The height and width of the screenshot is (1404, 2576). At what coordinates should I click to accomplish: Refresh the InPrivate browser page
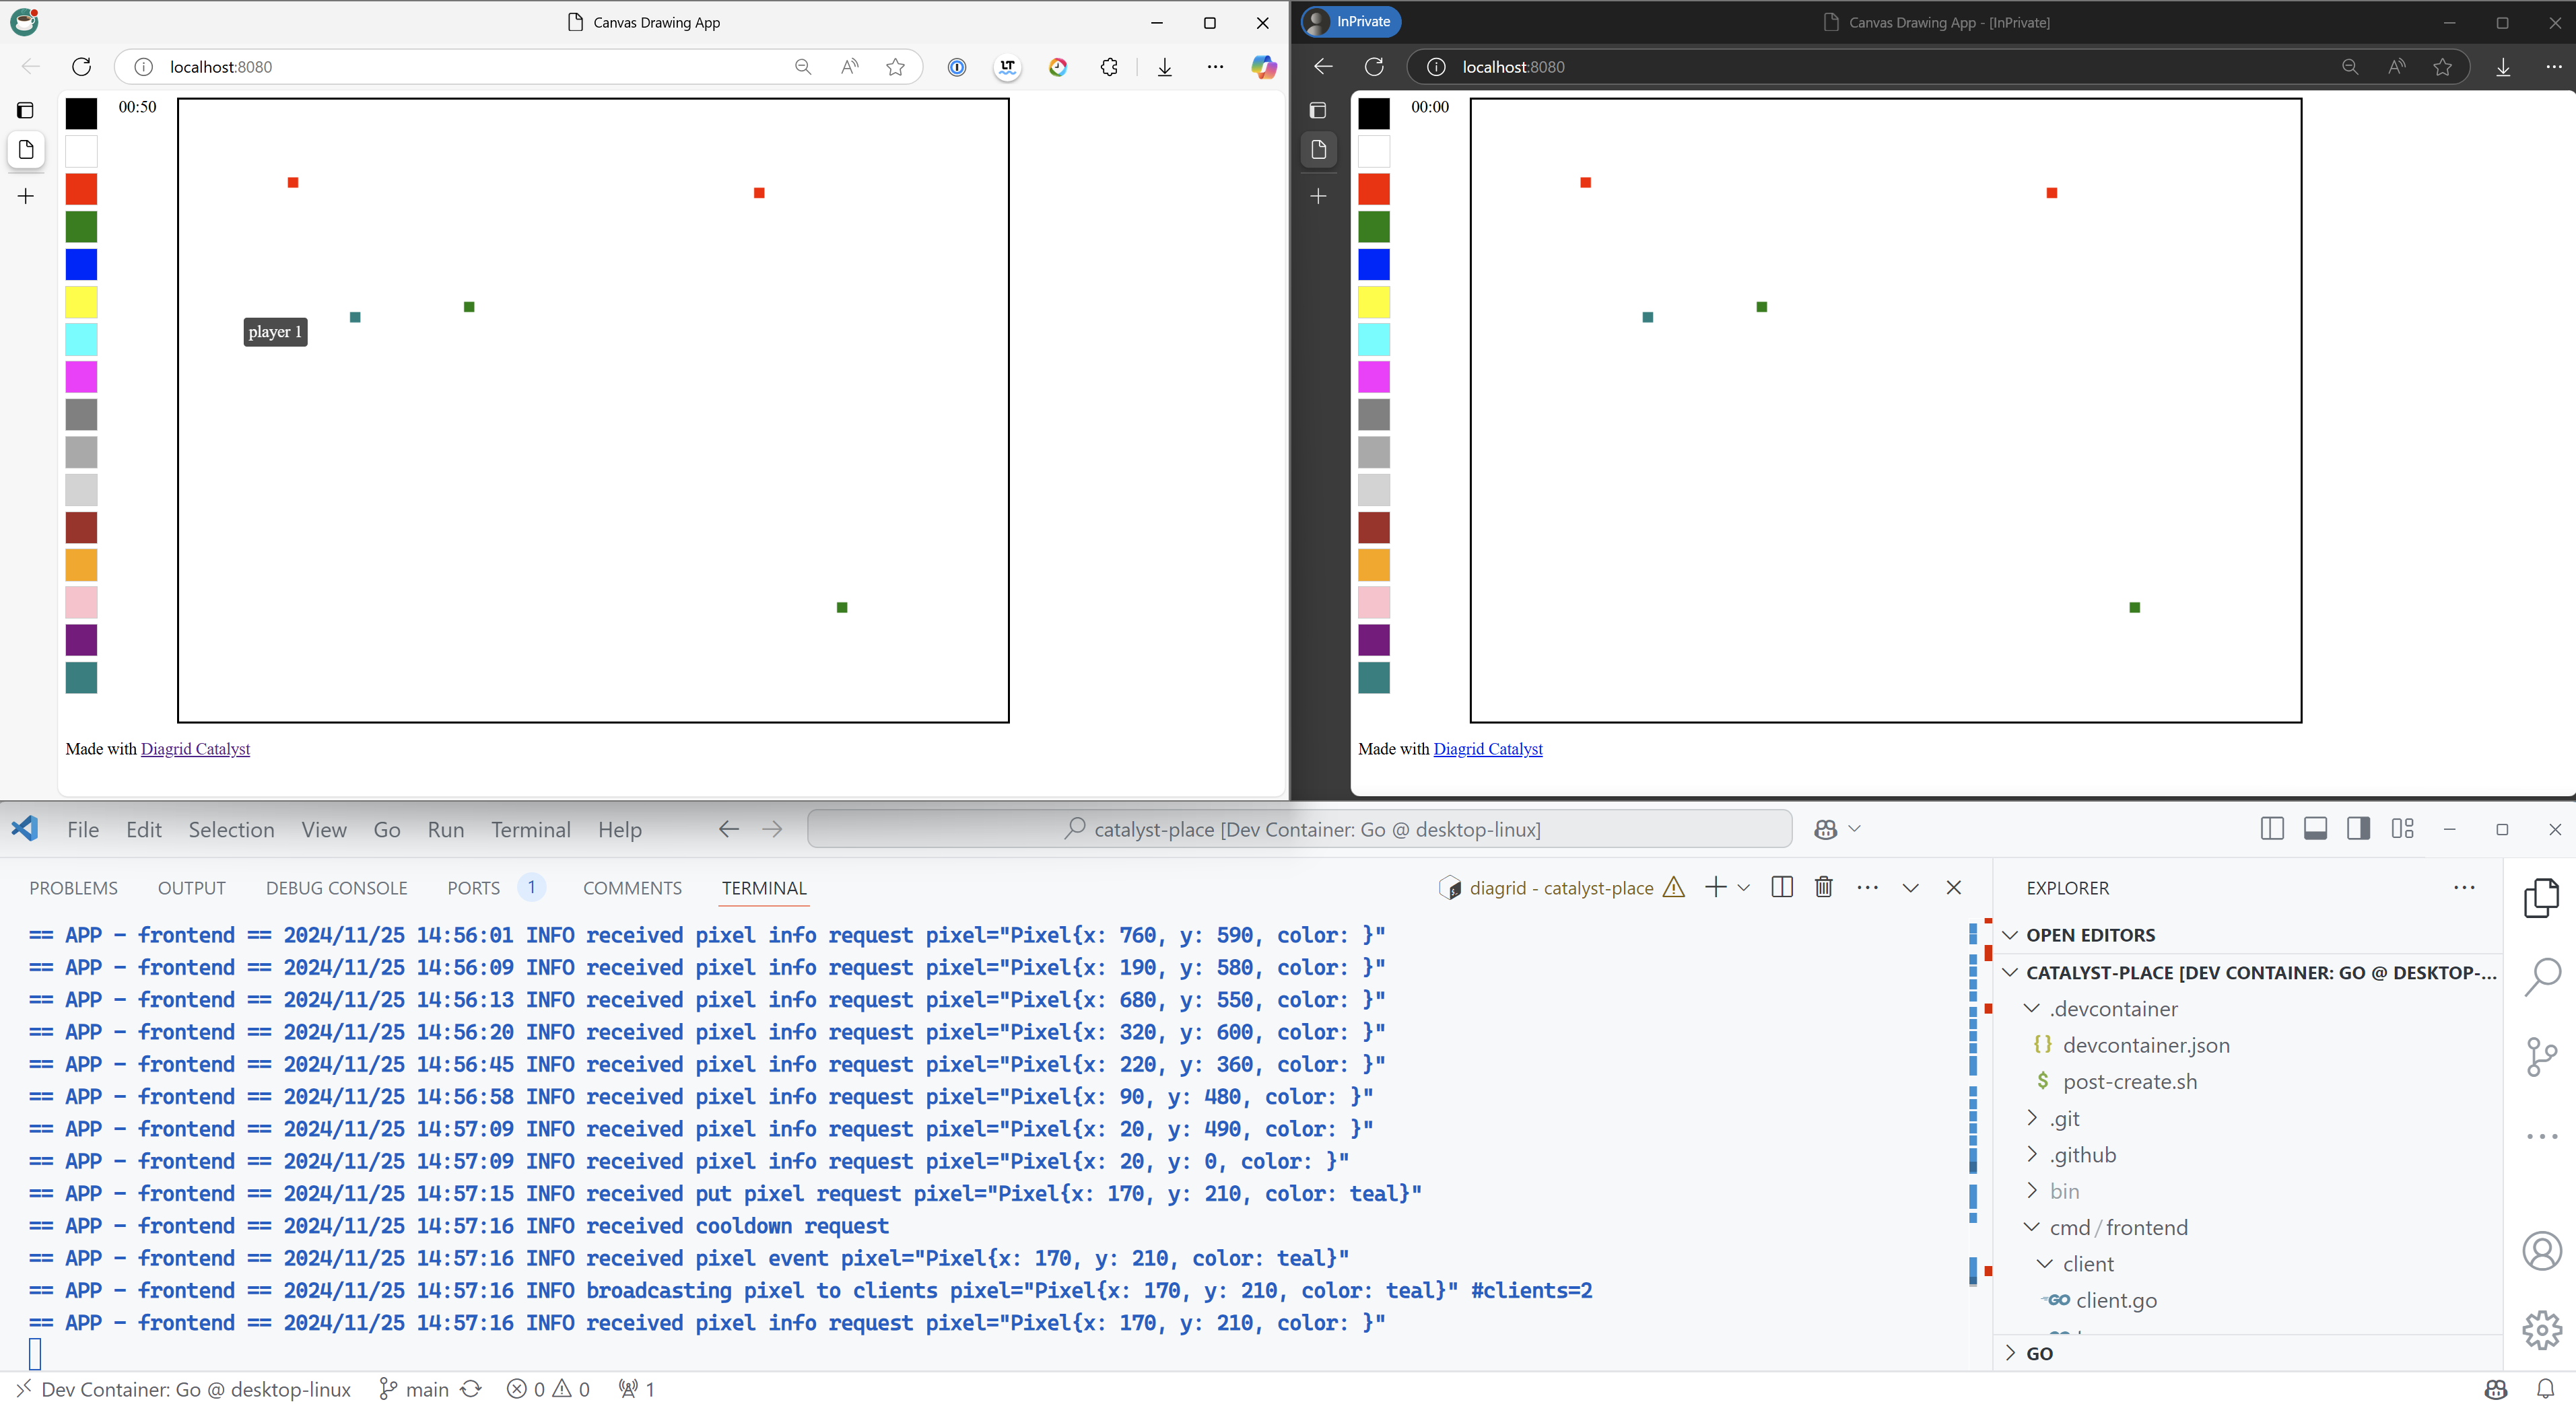1374,67
